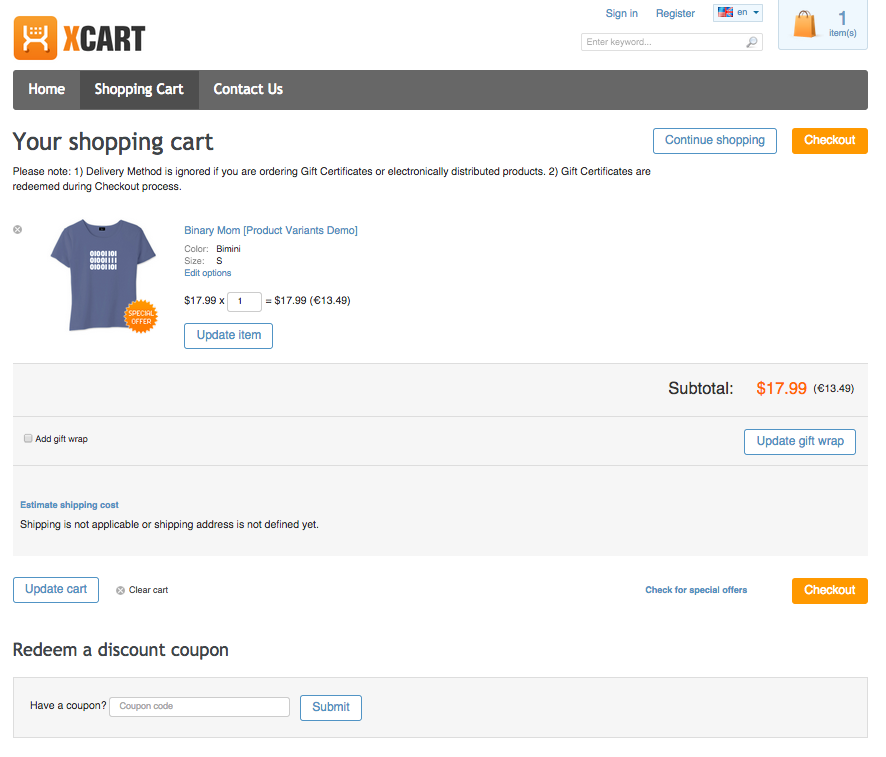The width and height of the screenshot is (886, 757).
Task: Click the Update cart button
Action: 56,590
